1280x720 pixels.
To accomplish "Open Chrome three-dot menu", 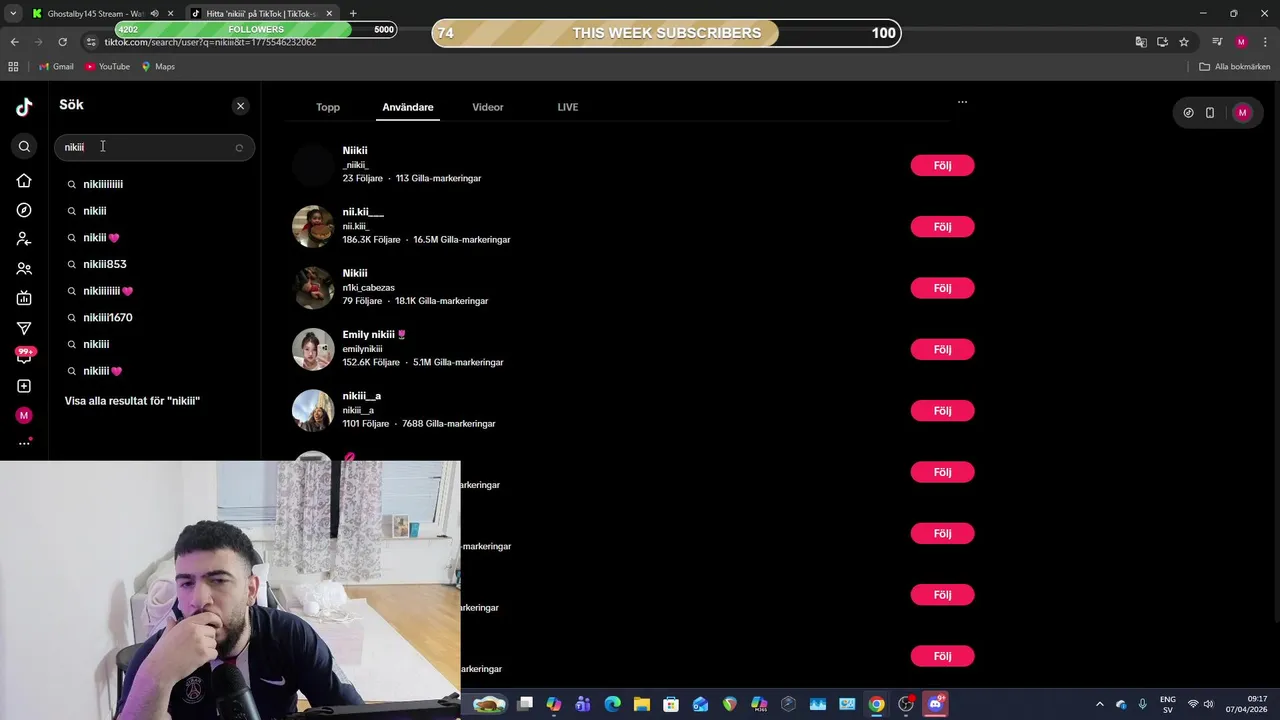I will (x=1264, y=42).
